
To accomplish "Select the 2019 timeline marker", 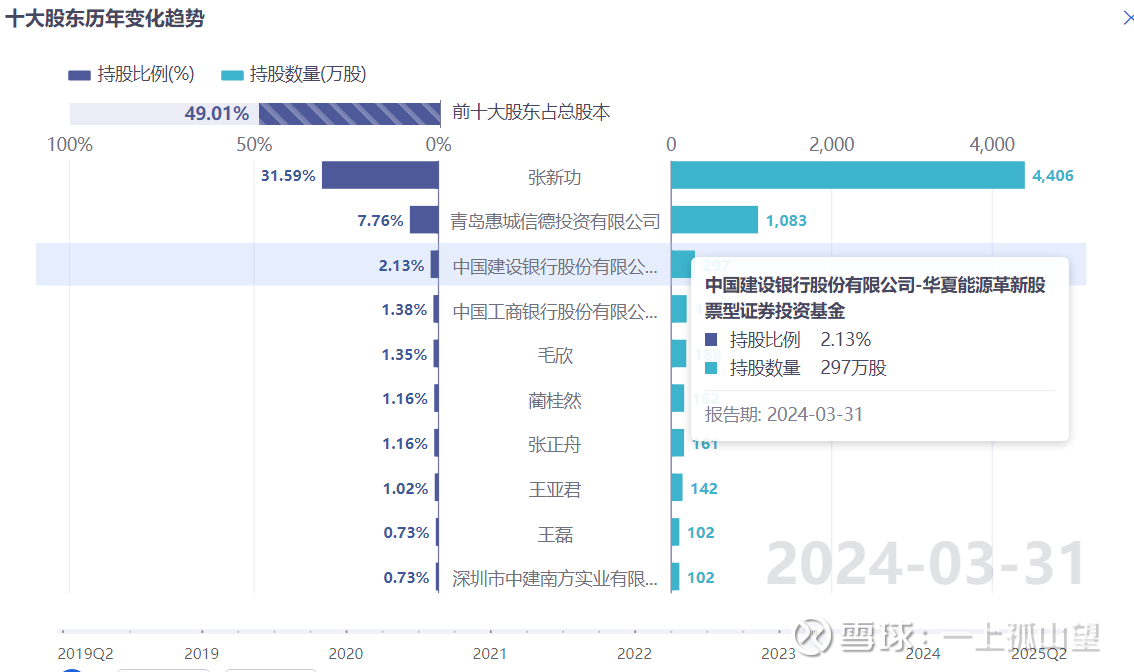I will point(202,653).
